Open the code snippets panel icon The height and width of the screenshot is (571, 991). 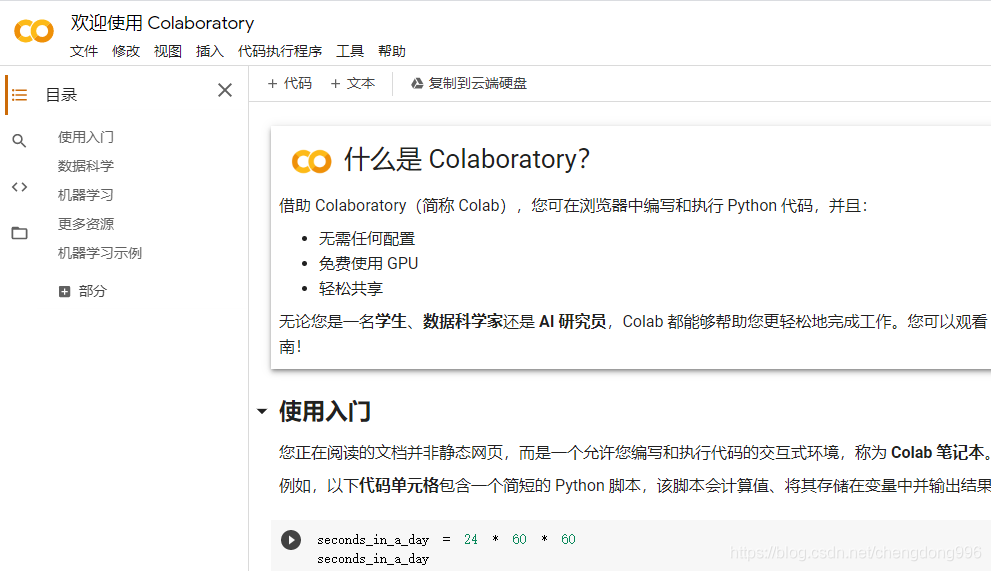pos(20,187)
